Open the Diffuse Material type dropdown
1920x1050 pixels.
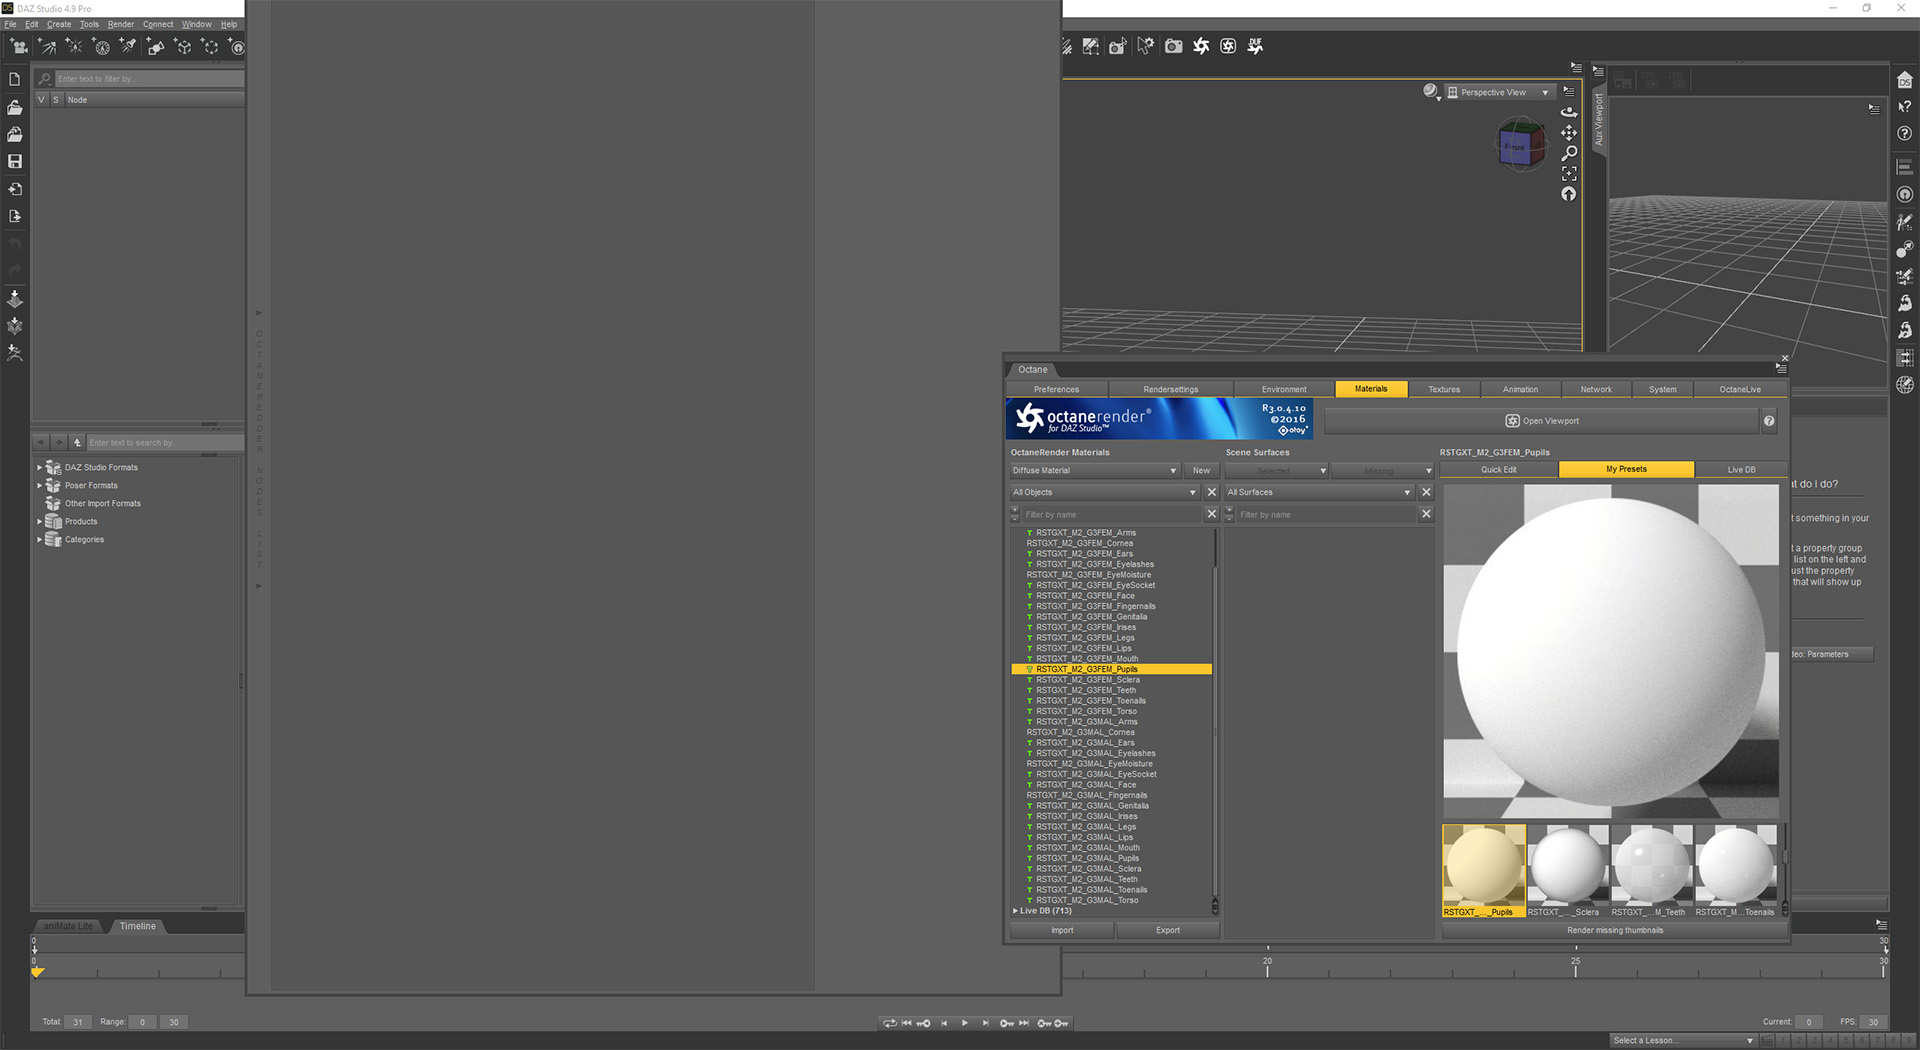1095,471
